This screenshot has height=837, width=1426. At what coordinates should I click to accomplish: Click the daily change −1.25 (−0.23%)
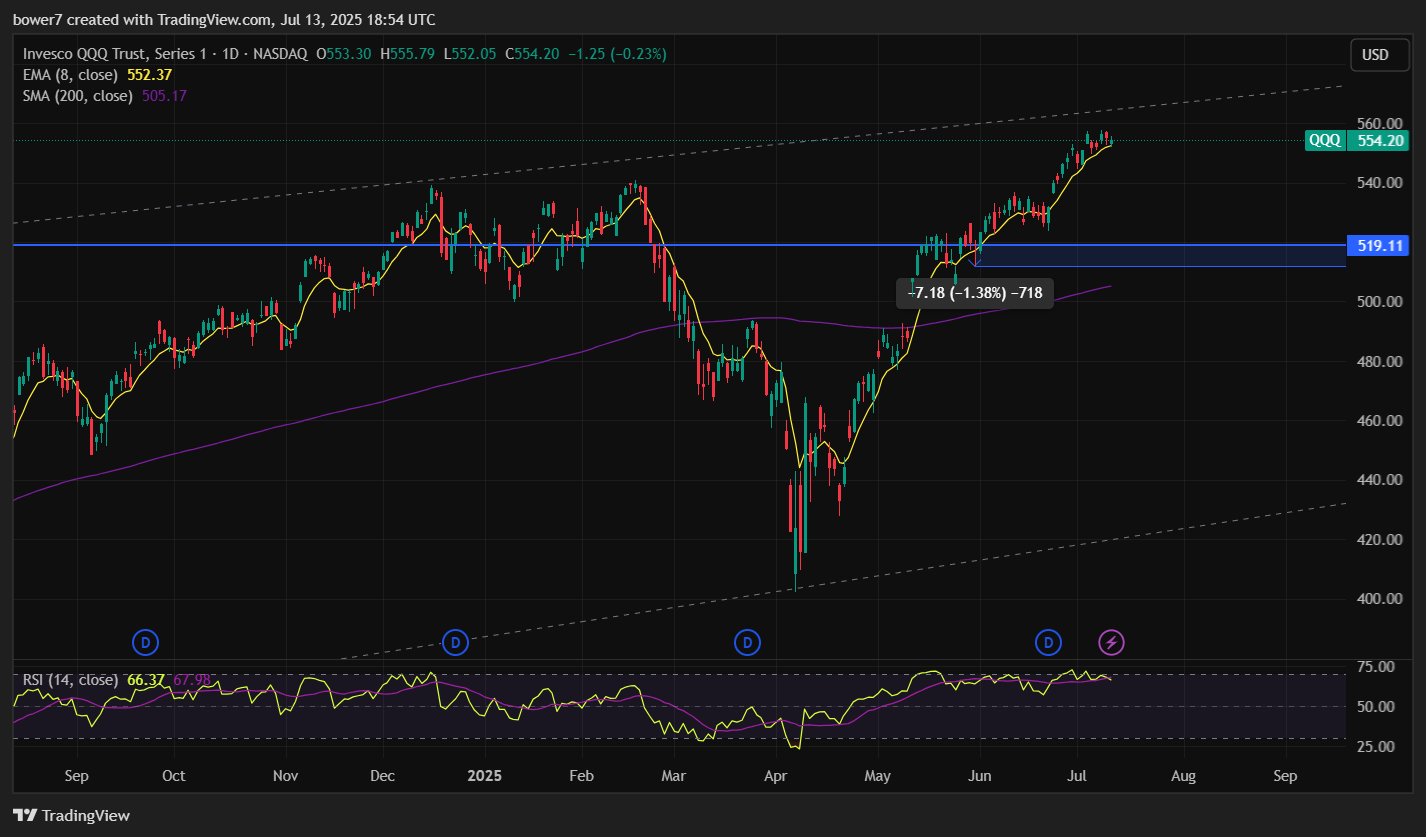[x=617, y=54]
